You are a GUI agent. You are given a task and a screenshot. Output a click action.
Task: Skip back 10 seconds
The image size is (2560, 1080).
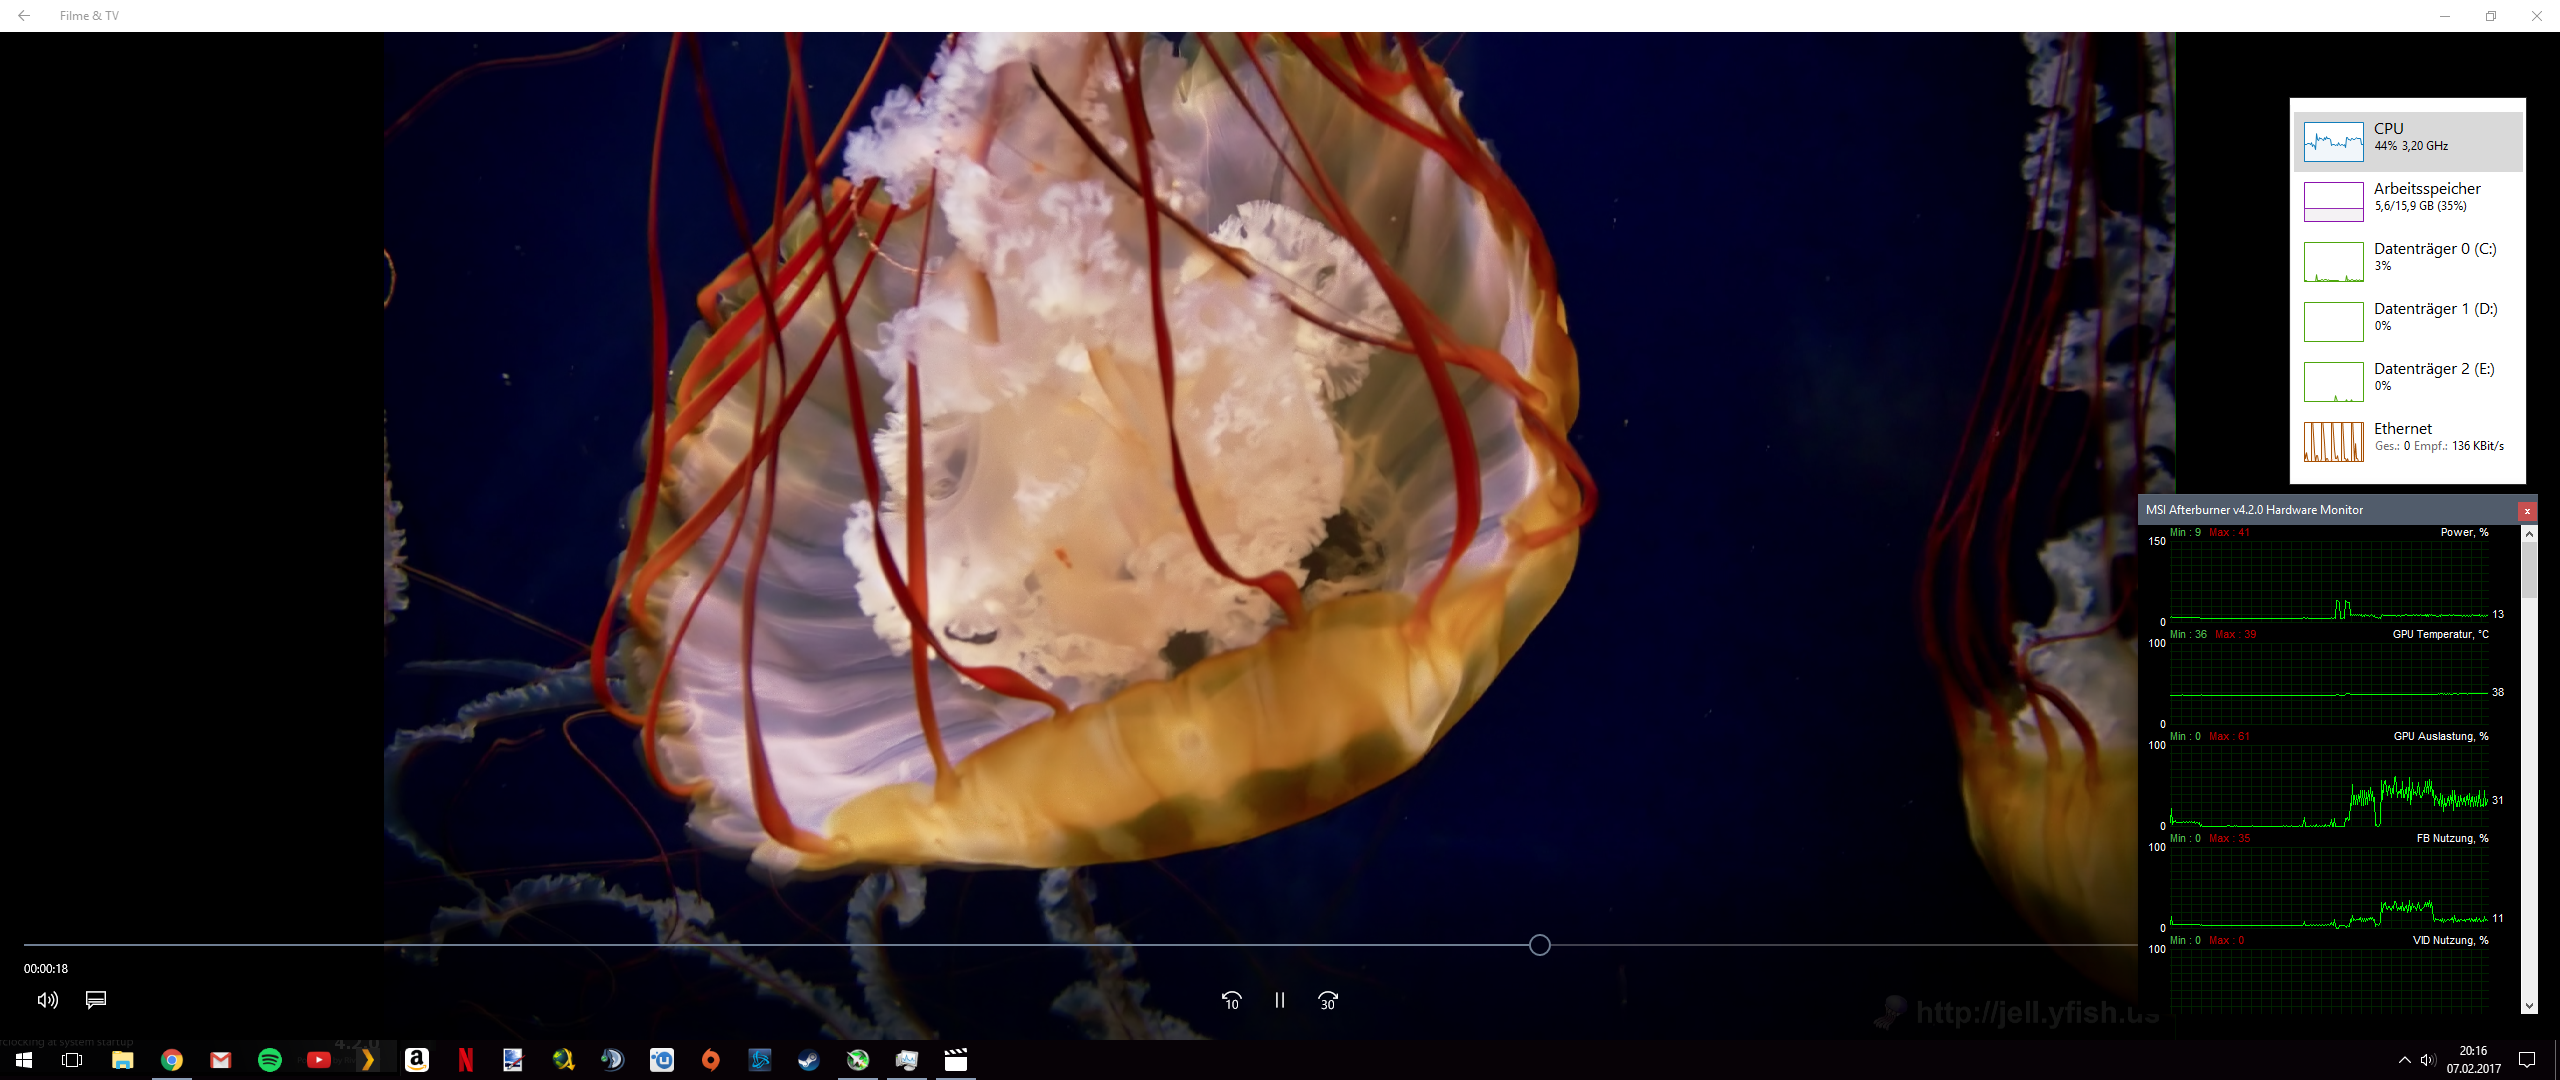click(1231, 1000)
